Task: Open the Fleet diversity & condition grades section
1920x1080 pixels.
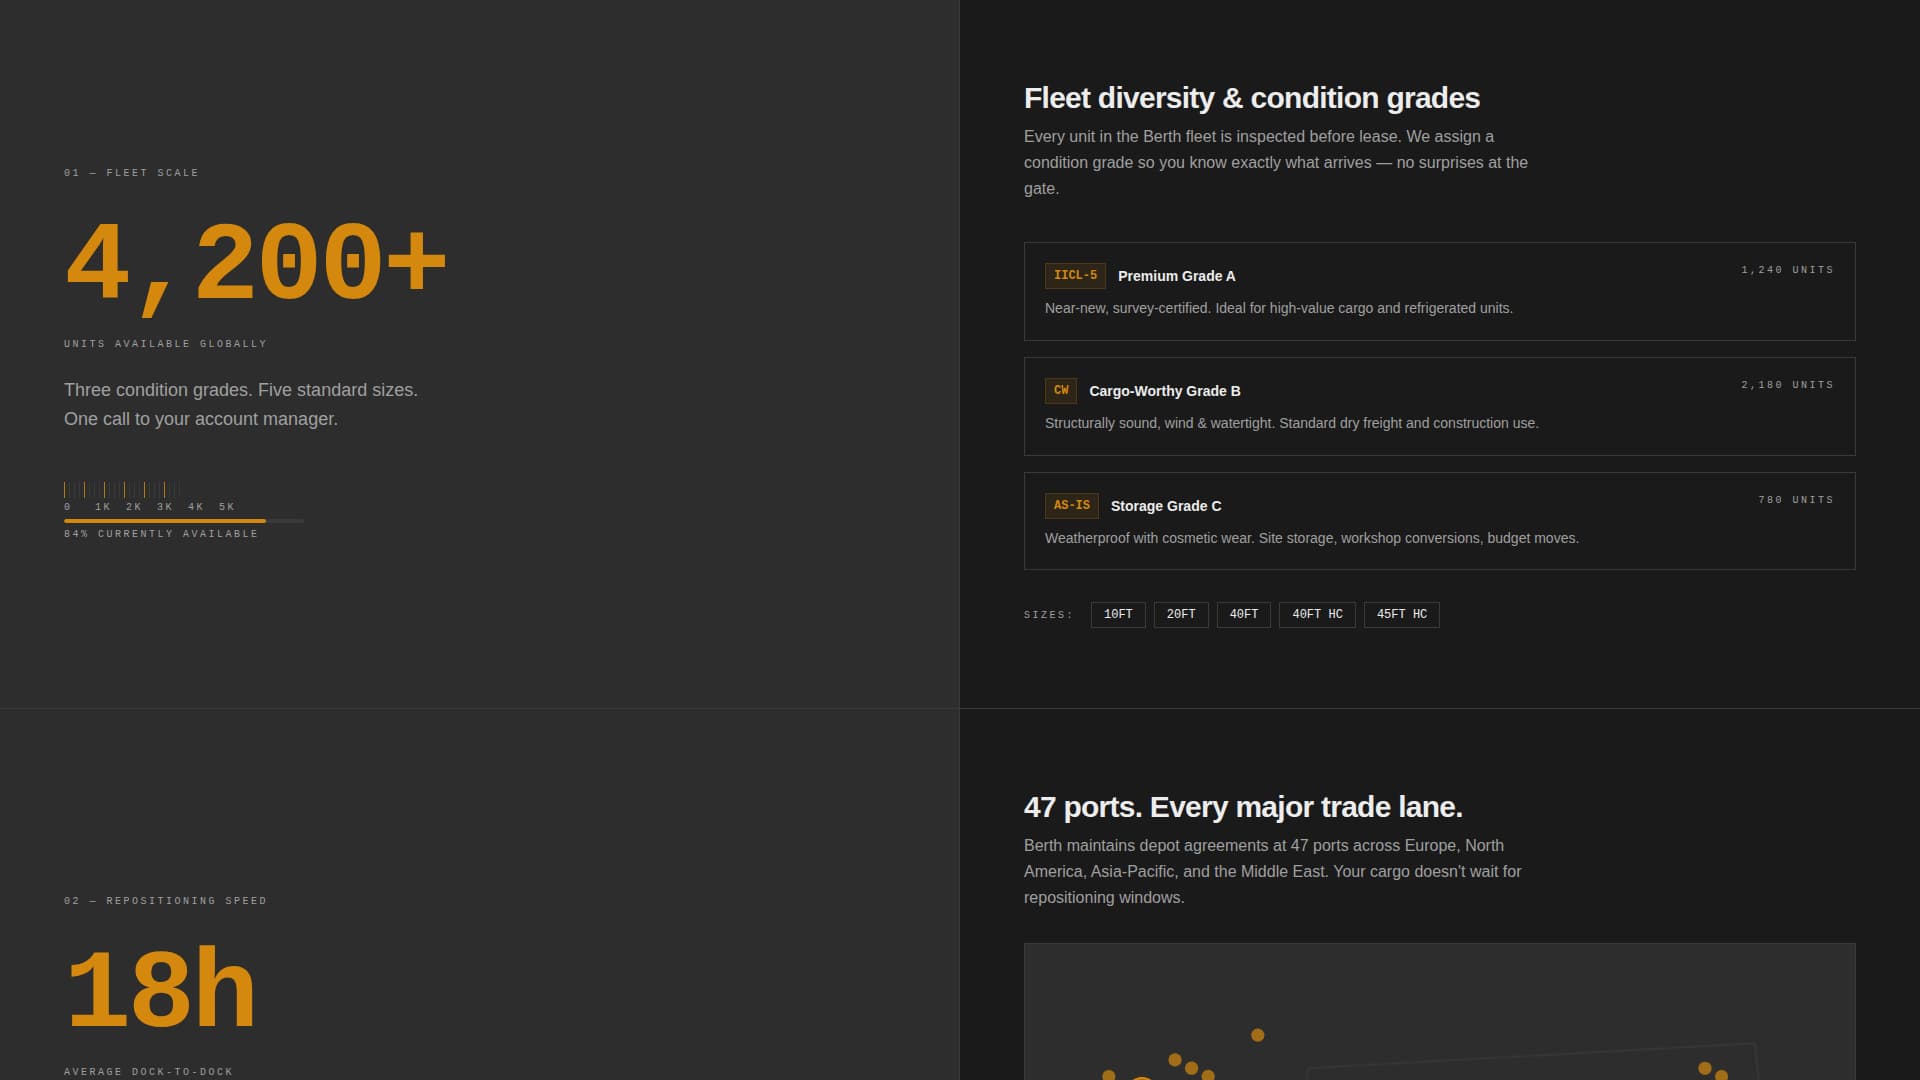Action: (x=1251, y=97)
